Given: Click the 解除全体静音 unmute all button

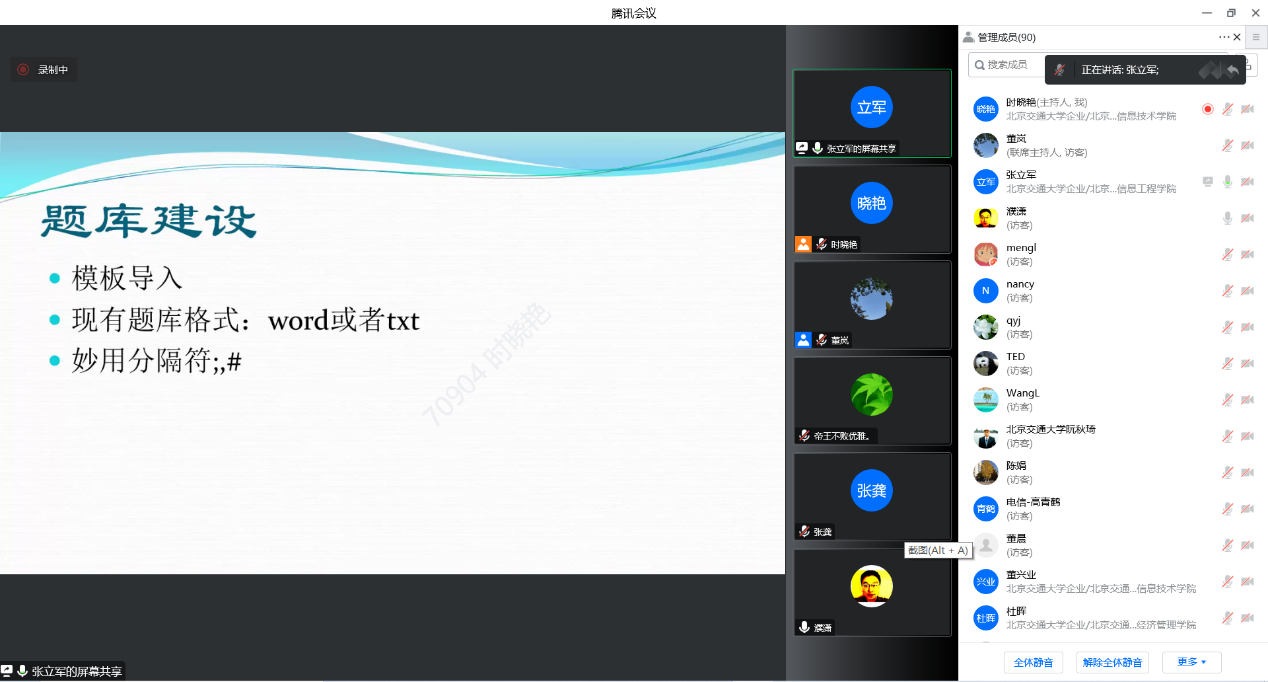Looking at the screenshot, I should click(1112, 662).
